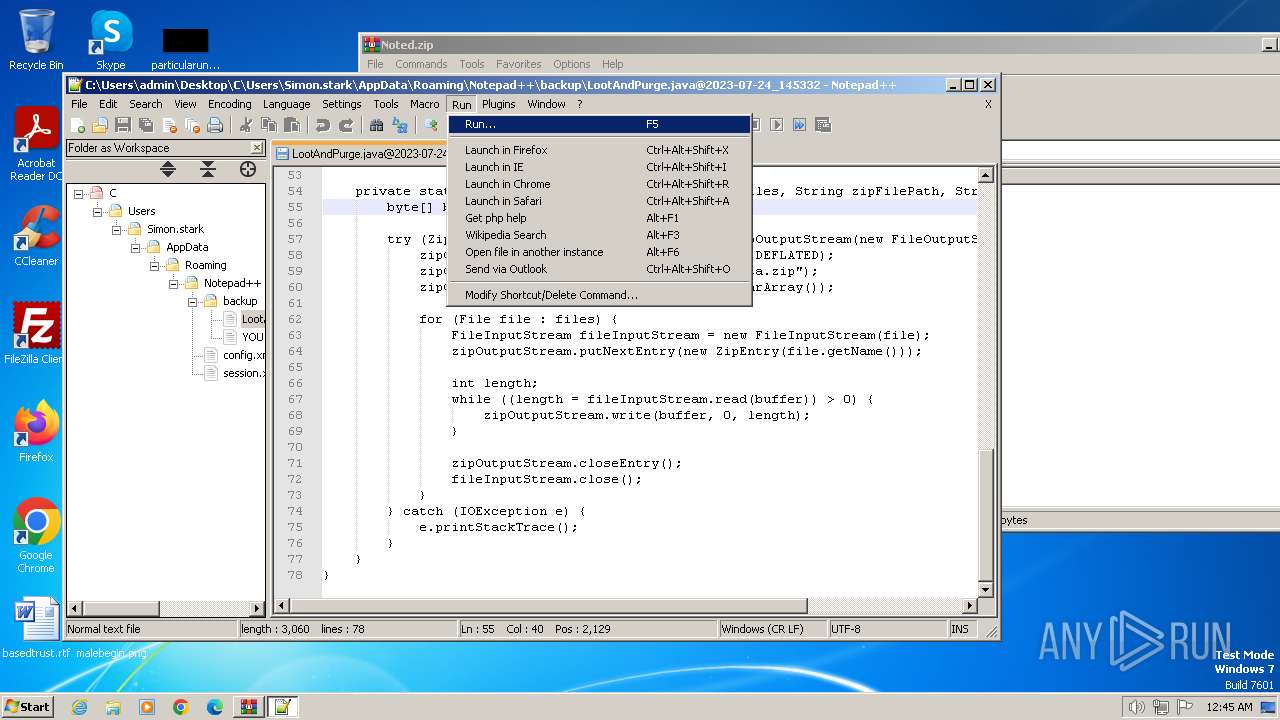Open the Plugins menu
This screenshot has width=1280, height=720.
click(x=498, y=104)
